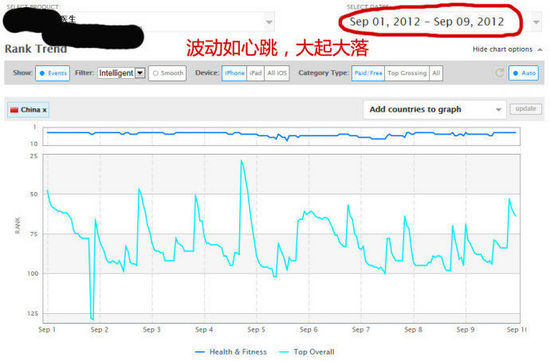Click Hide chart options link
Image resolution: width=550 pixels, height=361 pixels.
(502, 49)
